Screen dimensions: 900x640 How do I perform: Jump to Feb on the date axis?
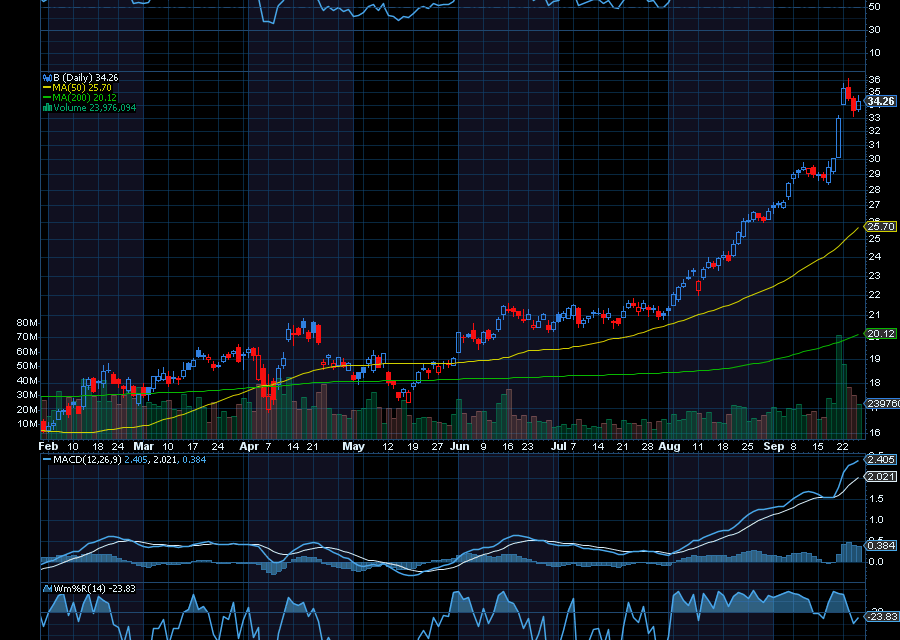(49, 447)
